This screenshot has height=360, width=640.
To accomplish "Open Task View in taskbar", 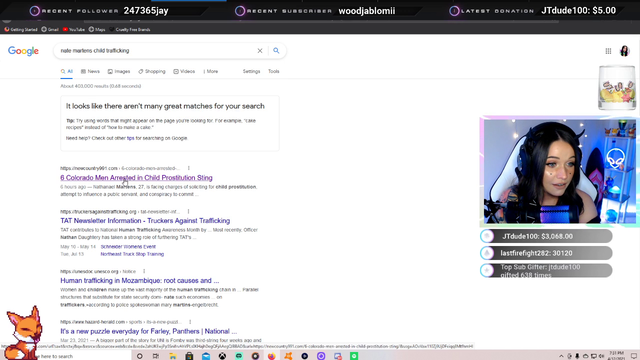I will click(x=156, y=356).
